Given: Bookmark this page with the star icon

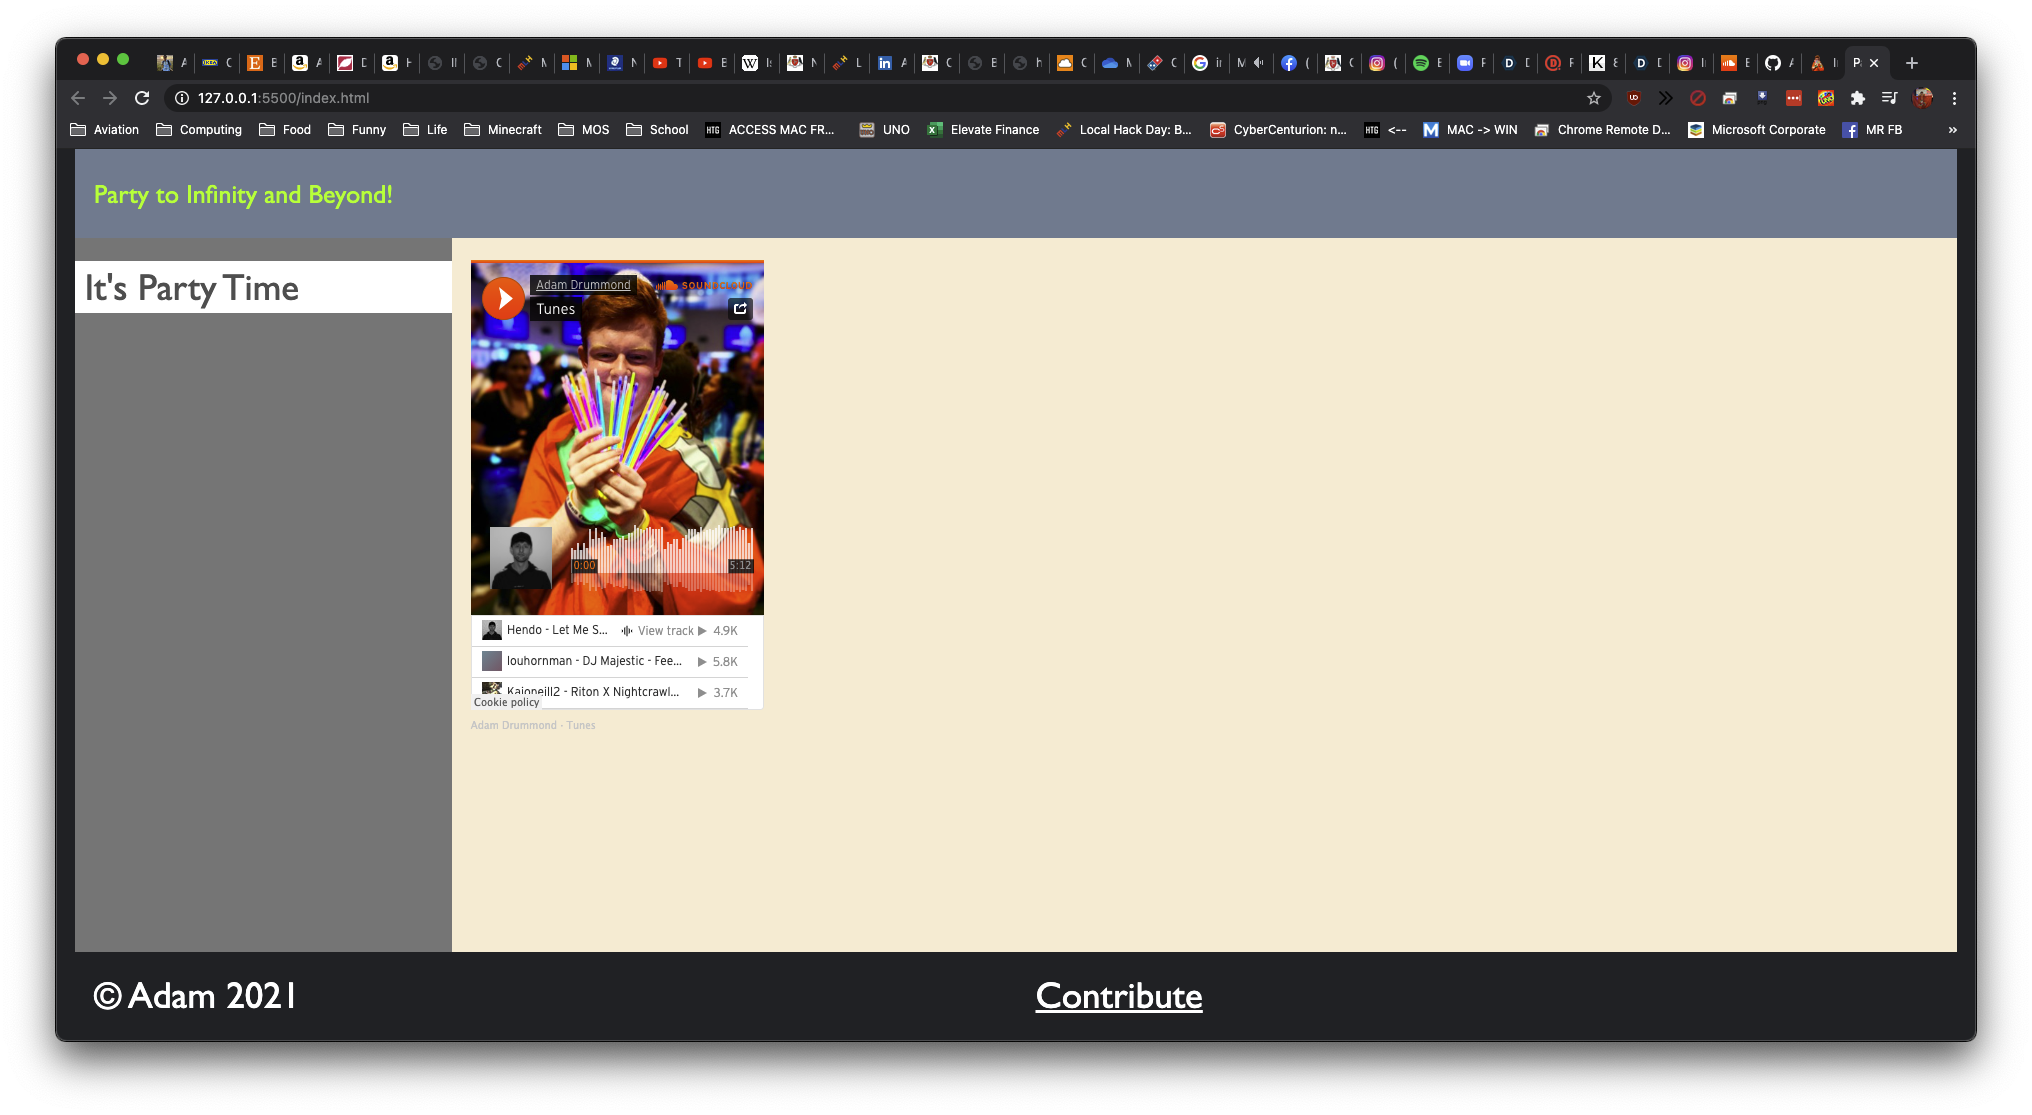Looking at the screenshot, I should [1594, 98].
